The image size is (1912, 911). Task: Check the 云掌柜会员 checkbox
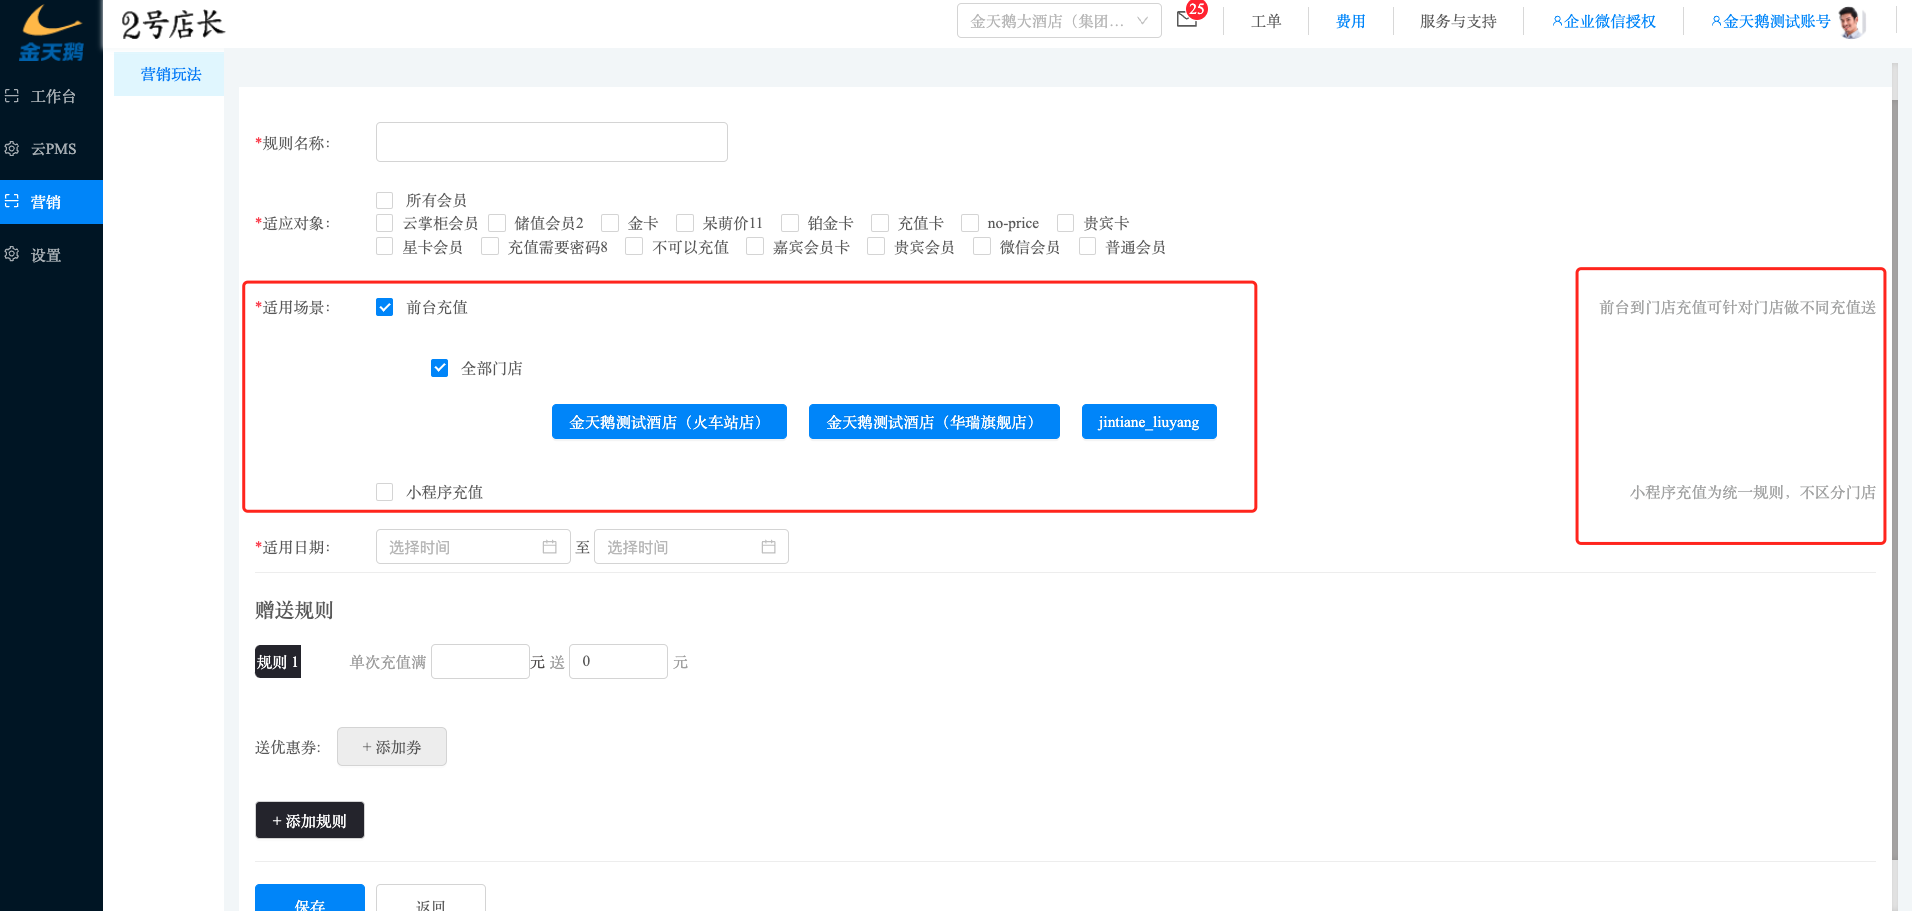click(385, 223)
